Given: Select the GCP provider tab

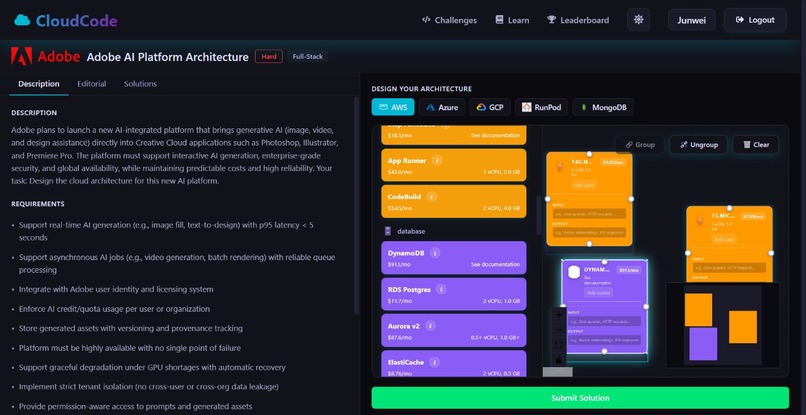Looking at the screenshot, I should tap(490, 107).
